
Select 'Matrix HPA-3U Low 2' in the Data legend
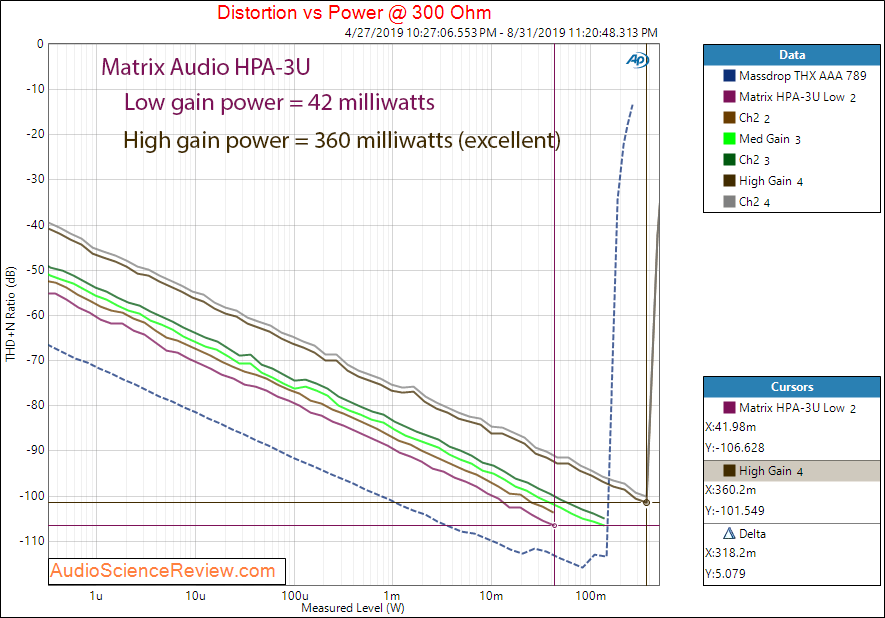tap(797, 97)
